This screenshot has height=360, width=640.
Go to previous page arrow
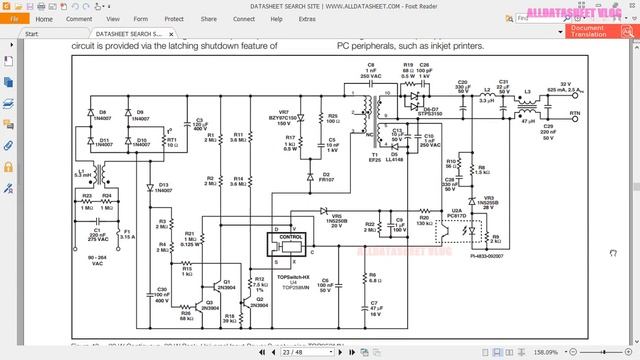click(x=273, y=352)
